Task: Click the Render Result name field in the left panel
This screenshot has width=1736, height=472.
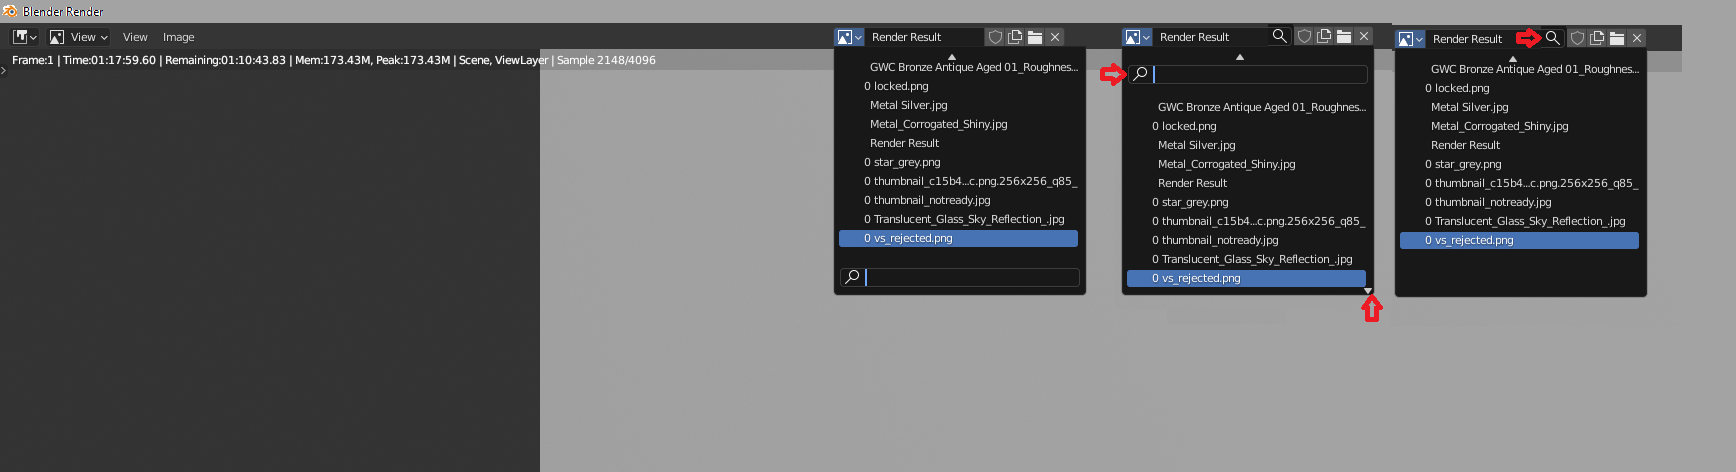Action: [x=925, y=37]
